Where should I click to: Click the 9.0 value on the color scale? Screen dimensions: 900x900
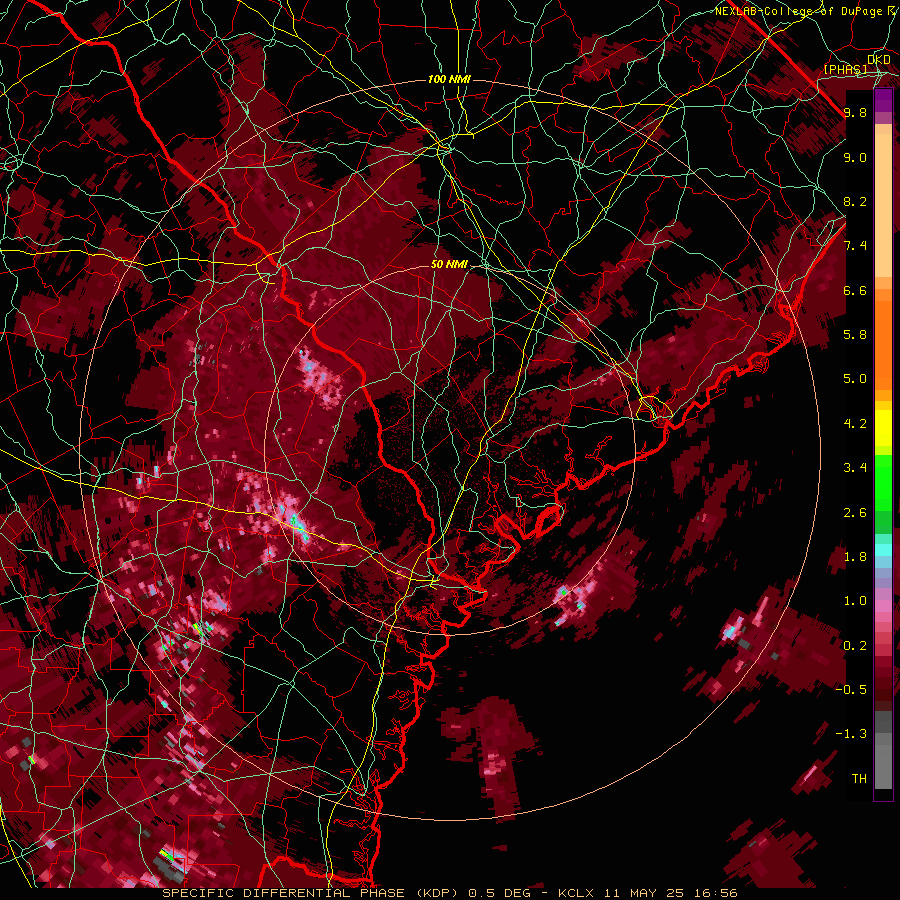pyautogui.click(x=855, y=157)
